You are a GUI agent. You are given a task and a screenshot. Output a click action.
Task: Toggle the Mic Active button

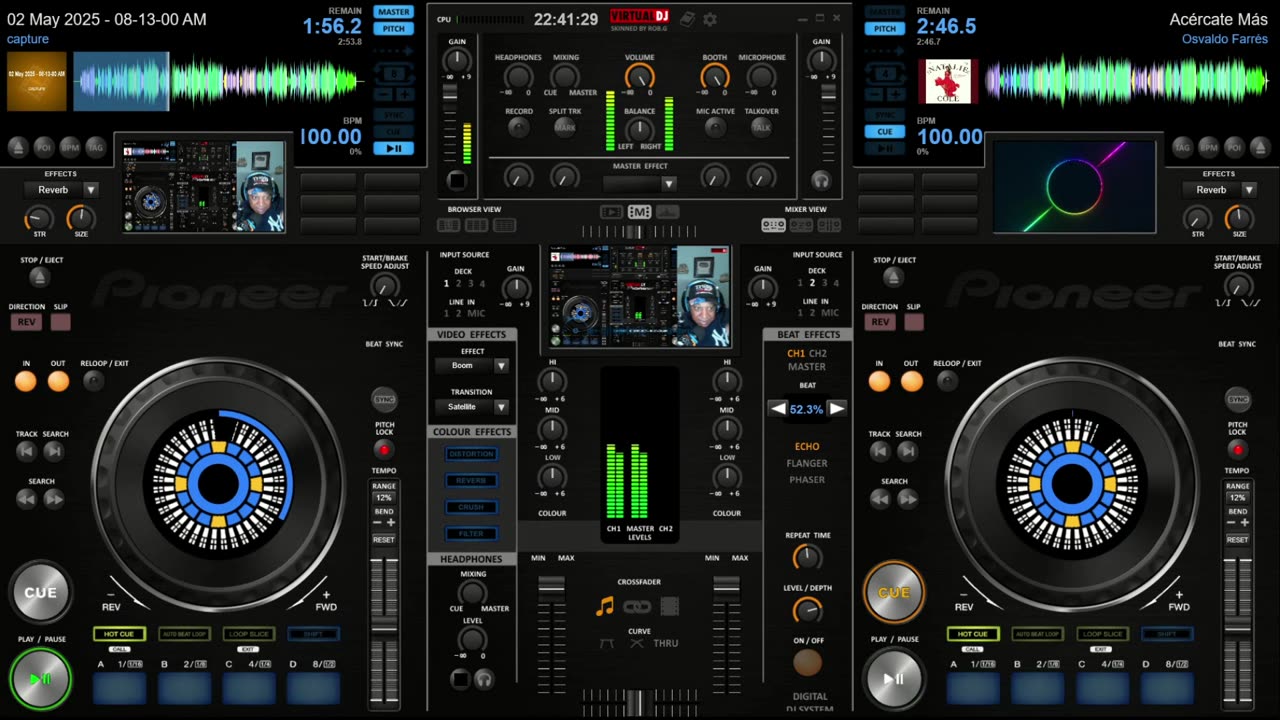click(x=715, y=127)
